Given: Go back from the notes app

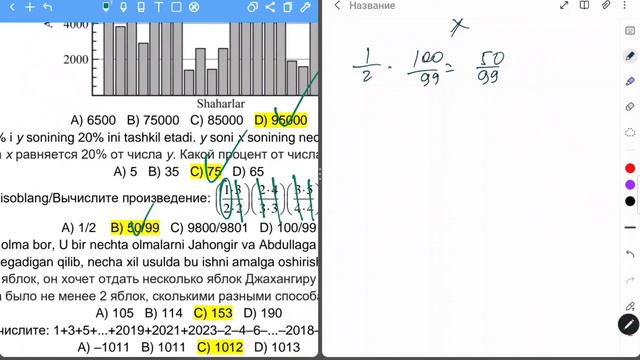Looking at the screenshot, I should (337, 5).
